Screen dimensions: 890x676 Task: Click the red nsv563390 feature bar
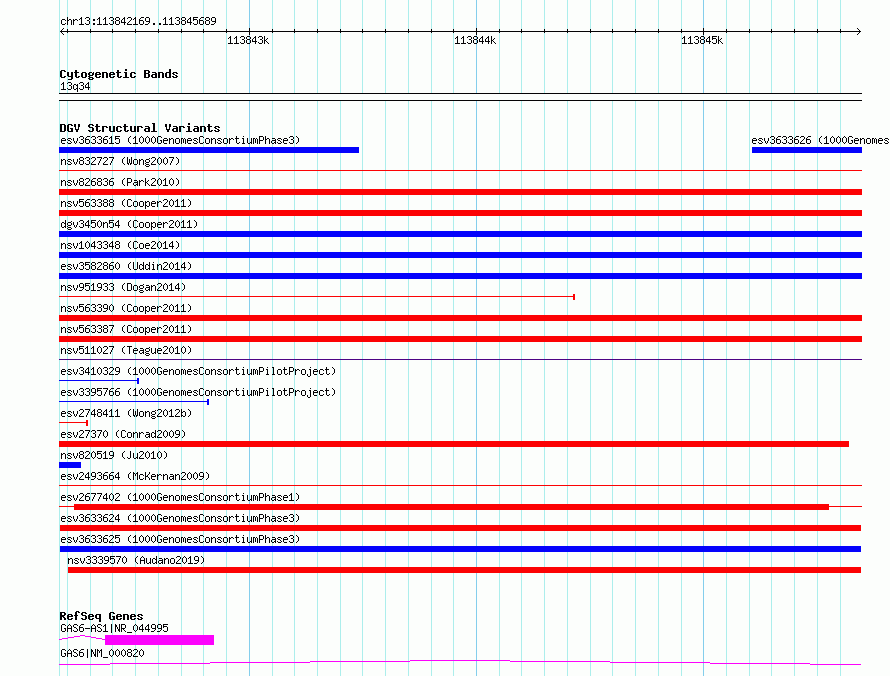click(x=460, y=318)
